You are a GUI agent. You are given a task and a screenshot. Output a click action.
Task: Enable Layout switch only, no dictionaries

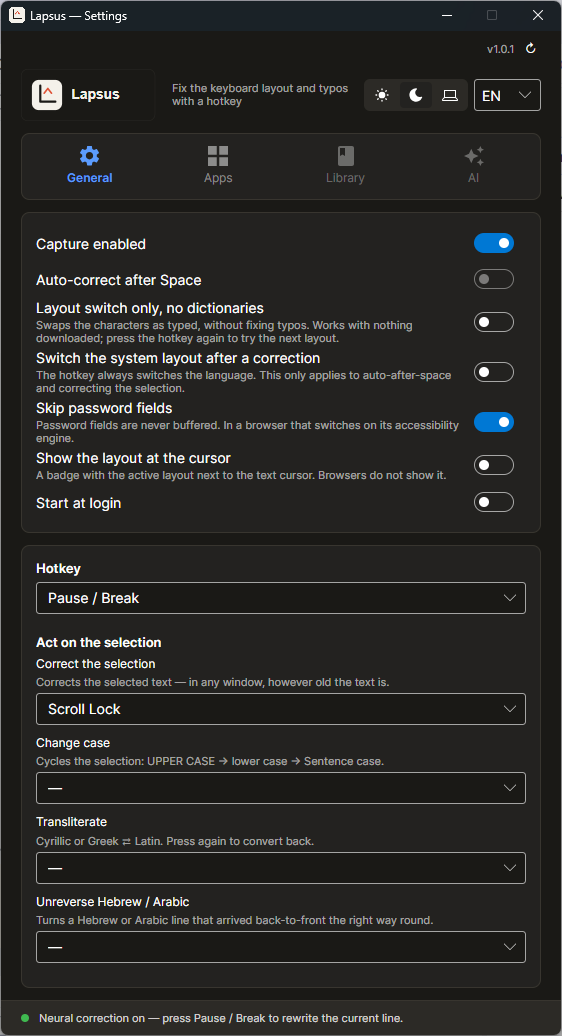tap(494, 322)
